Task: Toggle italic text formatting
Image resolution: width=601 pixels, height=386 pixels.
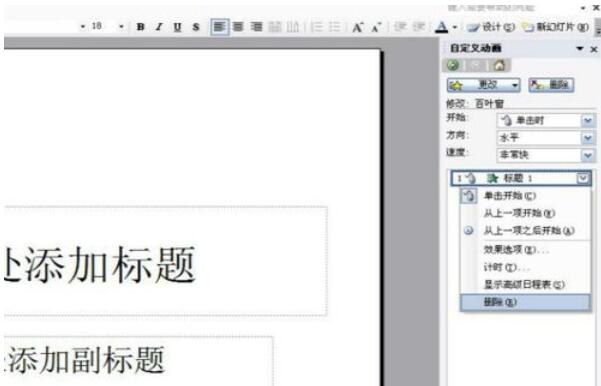Action: coord(159,27)
